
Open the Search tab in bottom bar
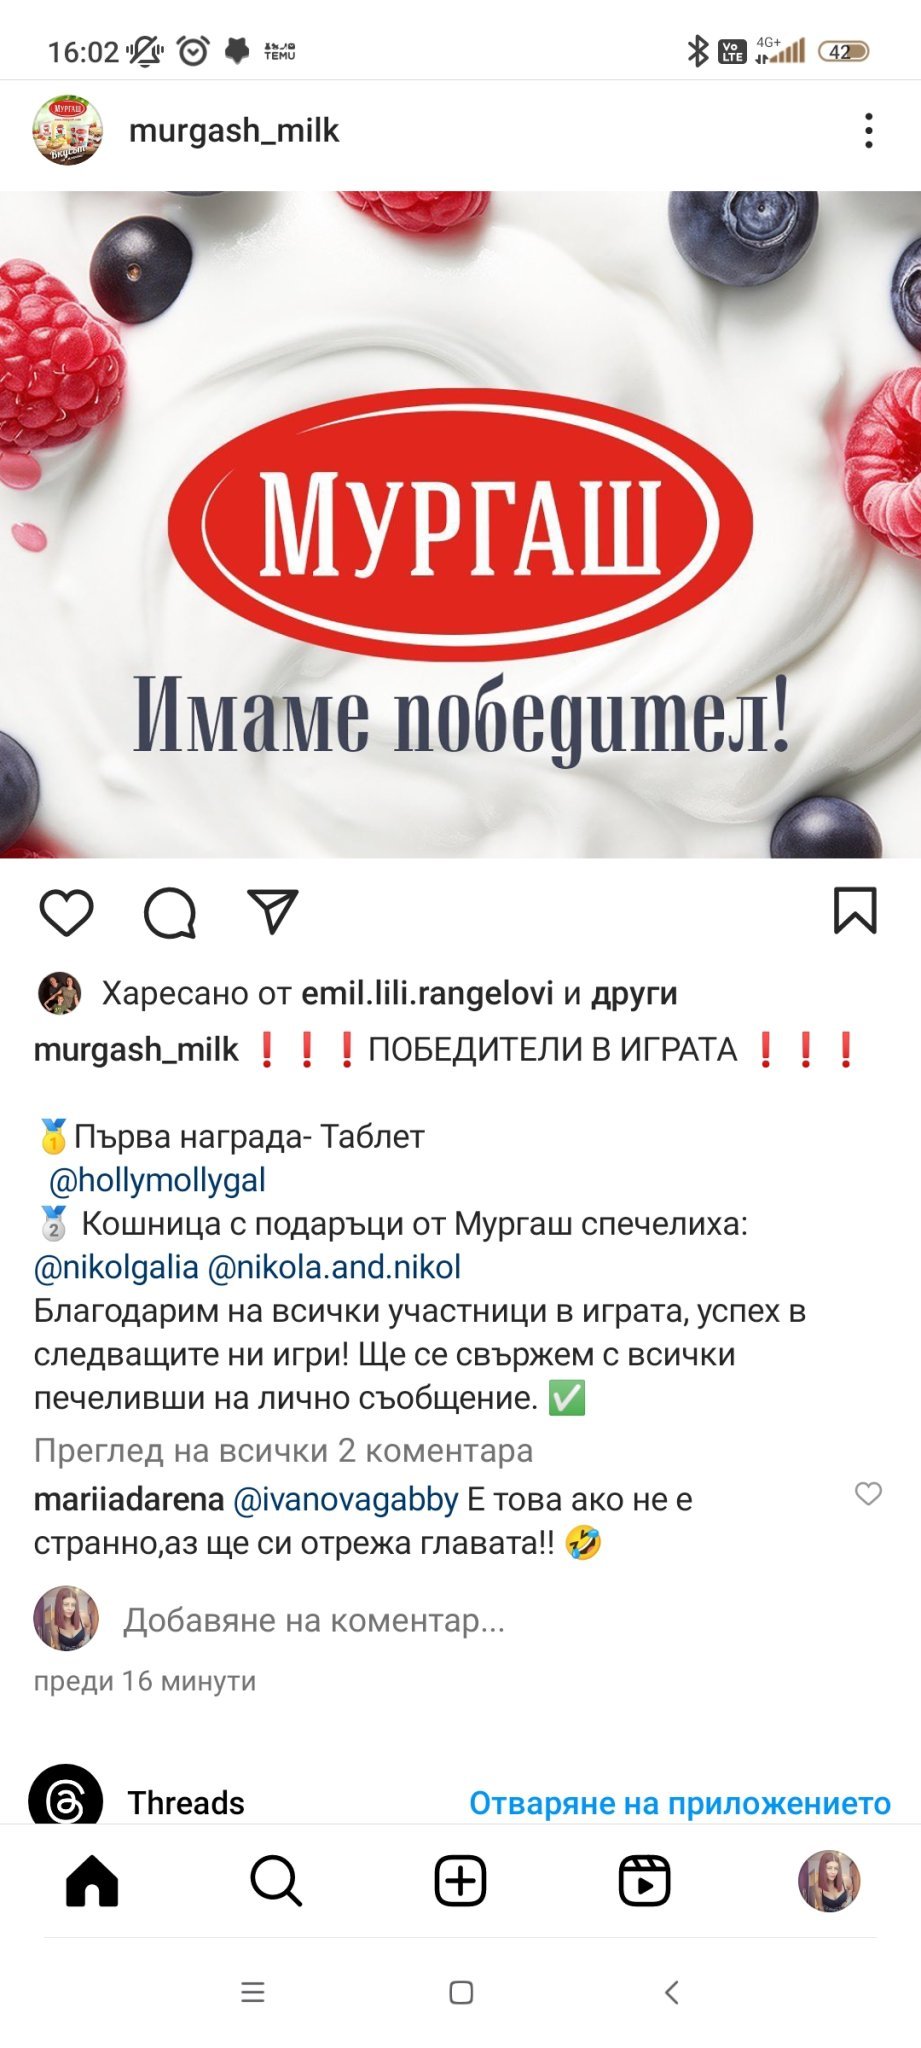(276, 1881)
